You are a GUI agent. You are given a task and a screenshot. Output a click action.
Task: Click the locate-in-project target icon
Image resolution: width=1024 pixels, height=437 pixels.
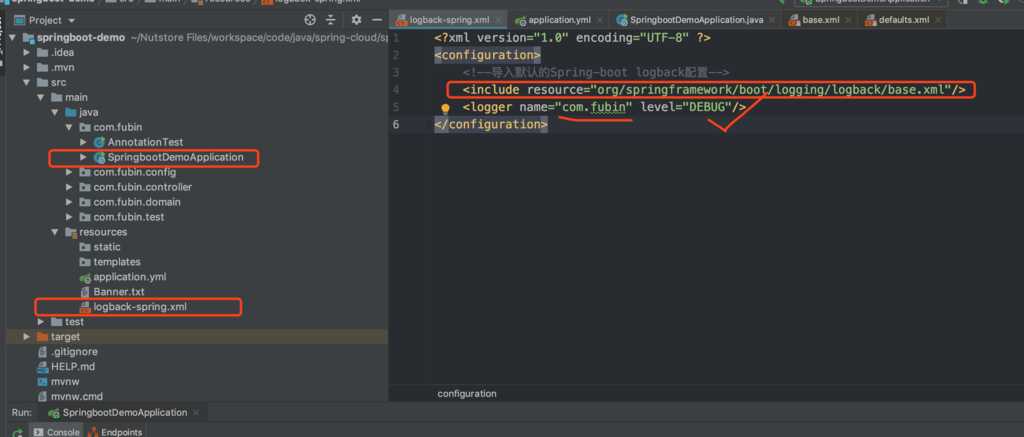coord(310,20)
